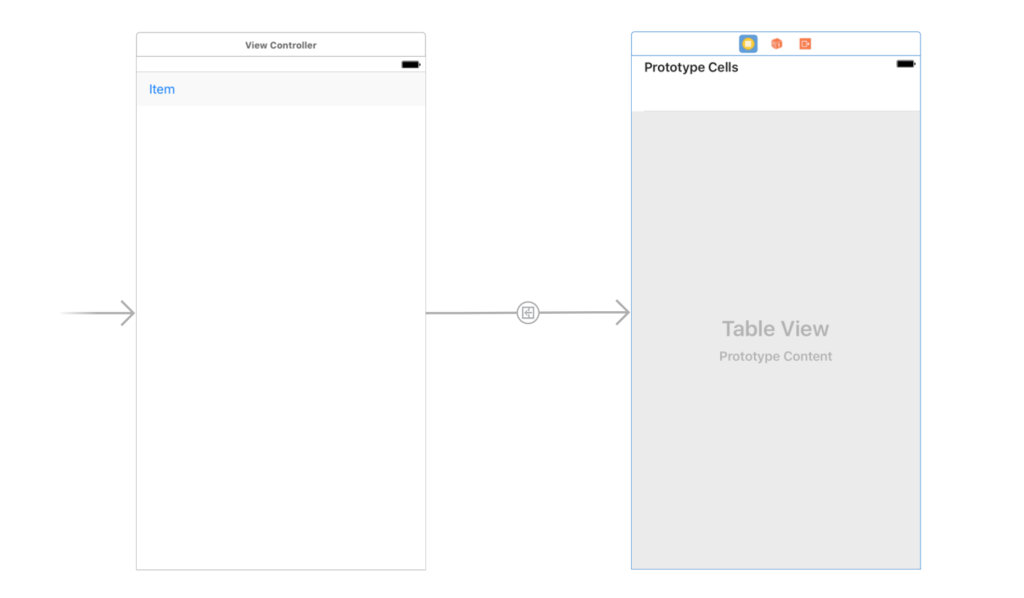Select the View Controller title bar
Viewport: 1024px width, 598px height.
click(281, 45)
